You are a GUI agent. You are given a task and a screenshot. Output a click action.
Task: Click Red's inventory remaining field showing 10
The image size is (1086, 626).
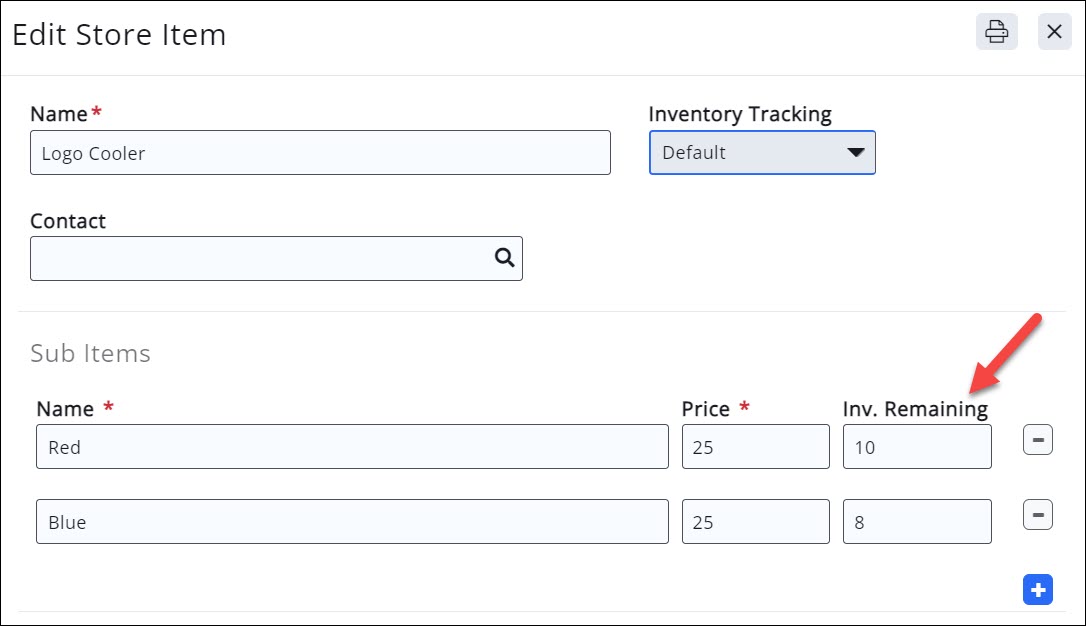[x=917, y=447]
